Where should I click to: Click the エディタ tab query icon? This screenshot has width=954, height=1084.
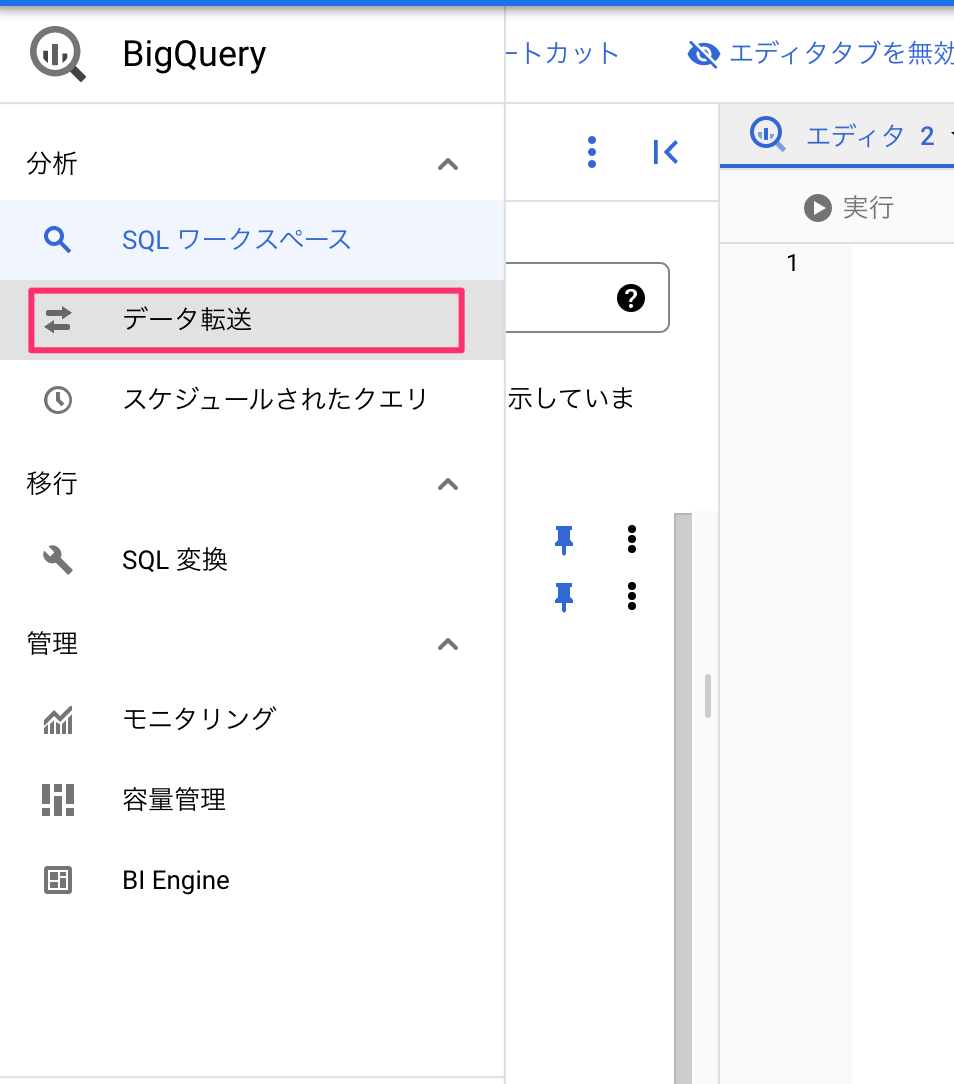767,134
